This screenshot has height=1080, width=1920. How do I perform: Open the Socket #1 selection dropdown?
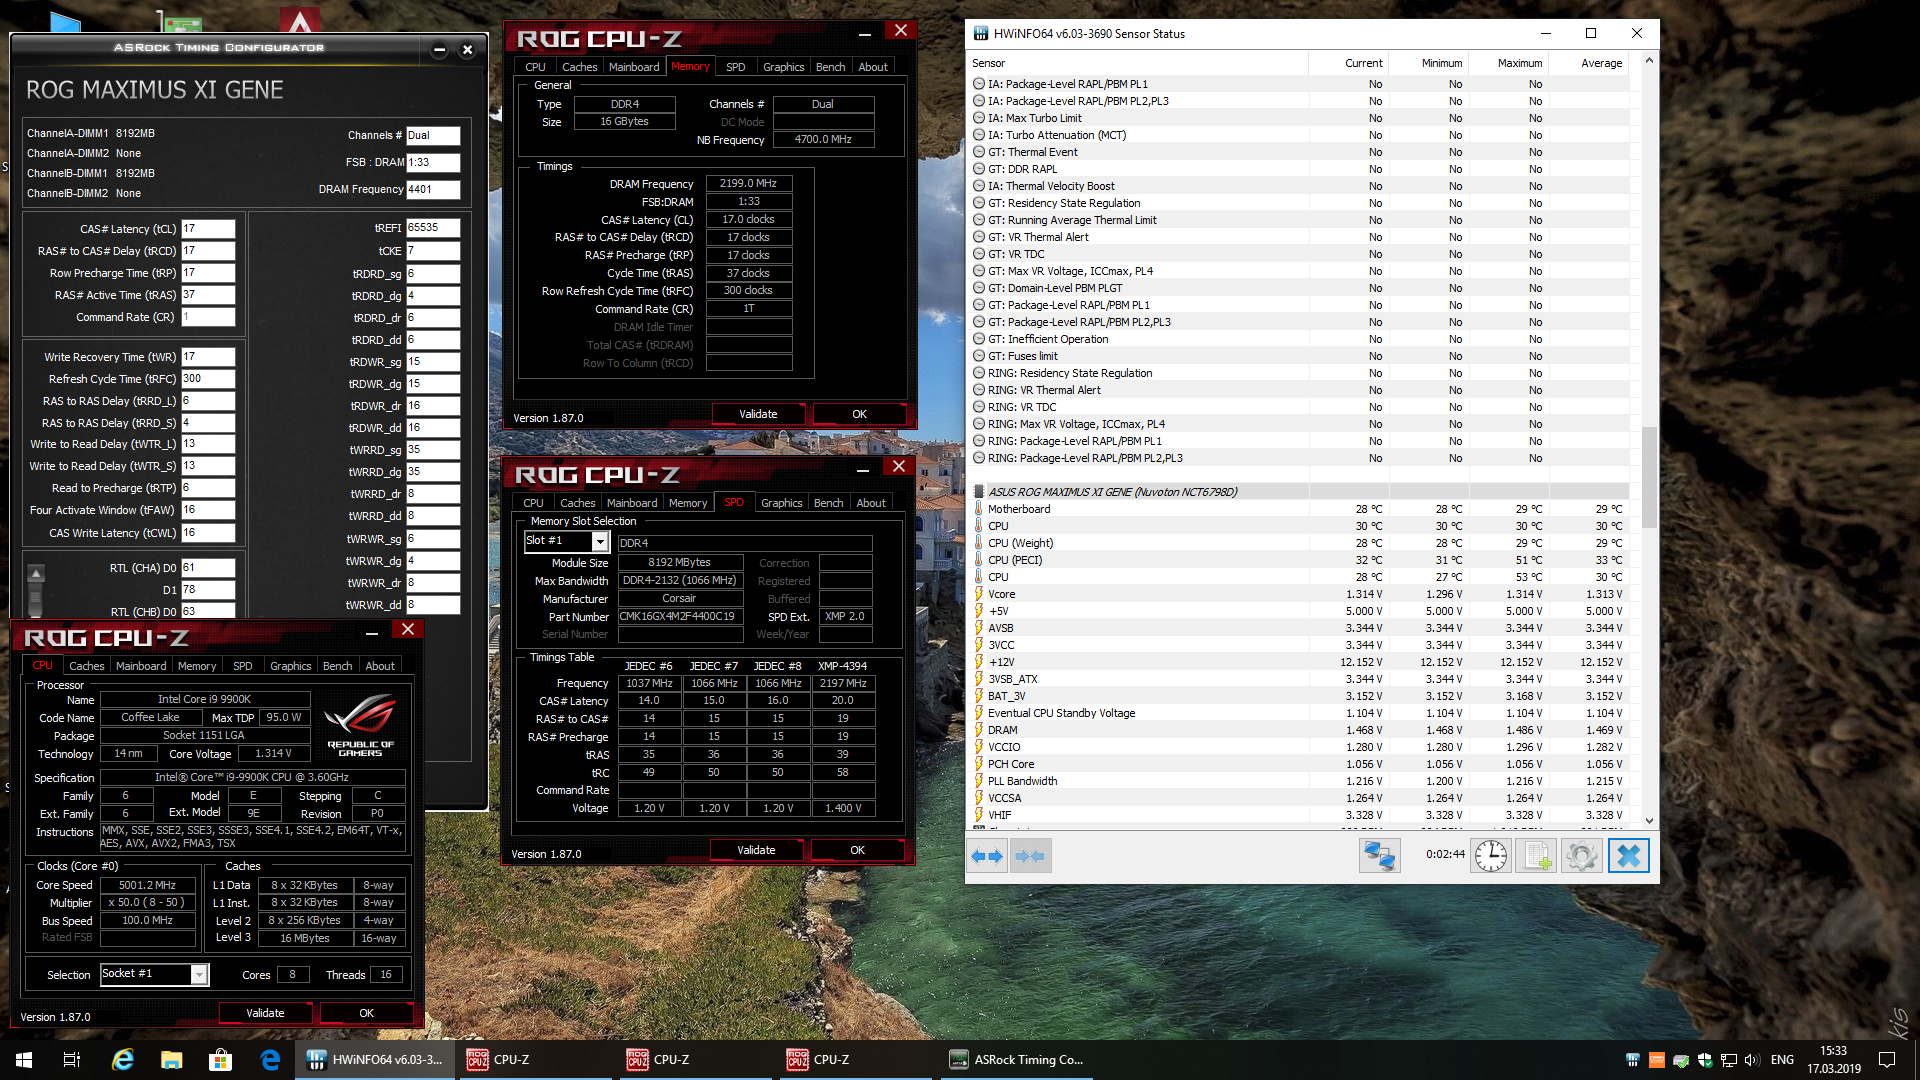(x=199, y=974)
